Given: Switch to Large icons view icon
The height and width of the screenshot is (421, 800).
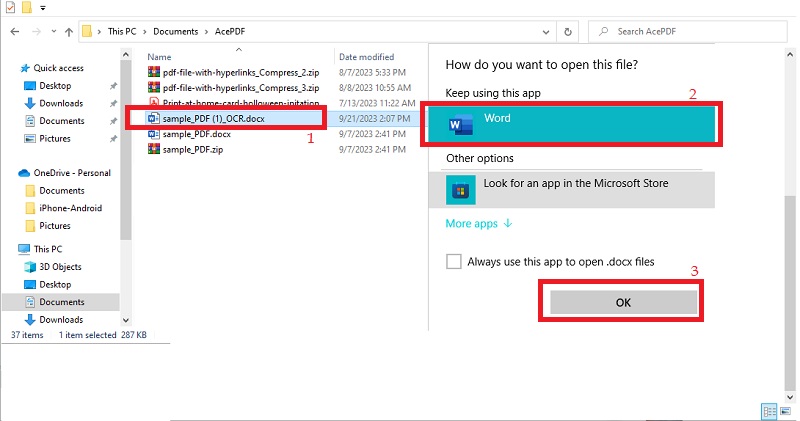Looking at the screenshot, I should tap(785, 411).
